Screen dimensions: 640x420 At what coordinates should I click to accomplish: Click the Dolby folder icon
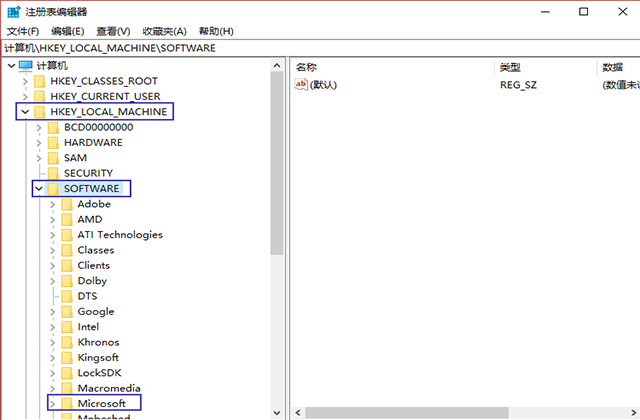point(67,281)
